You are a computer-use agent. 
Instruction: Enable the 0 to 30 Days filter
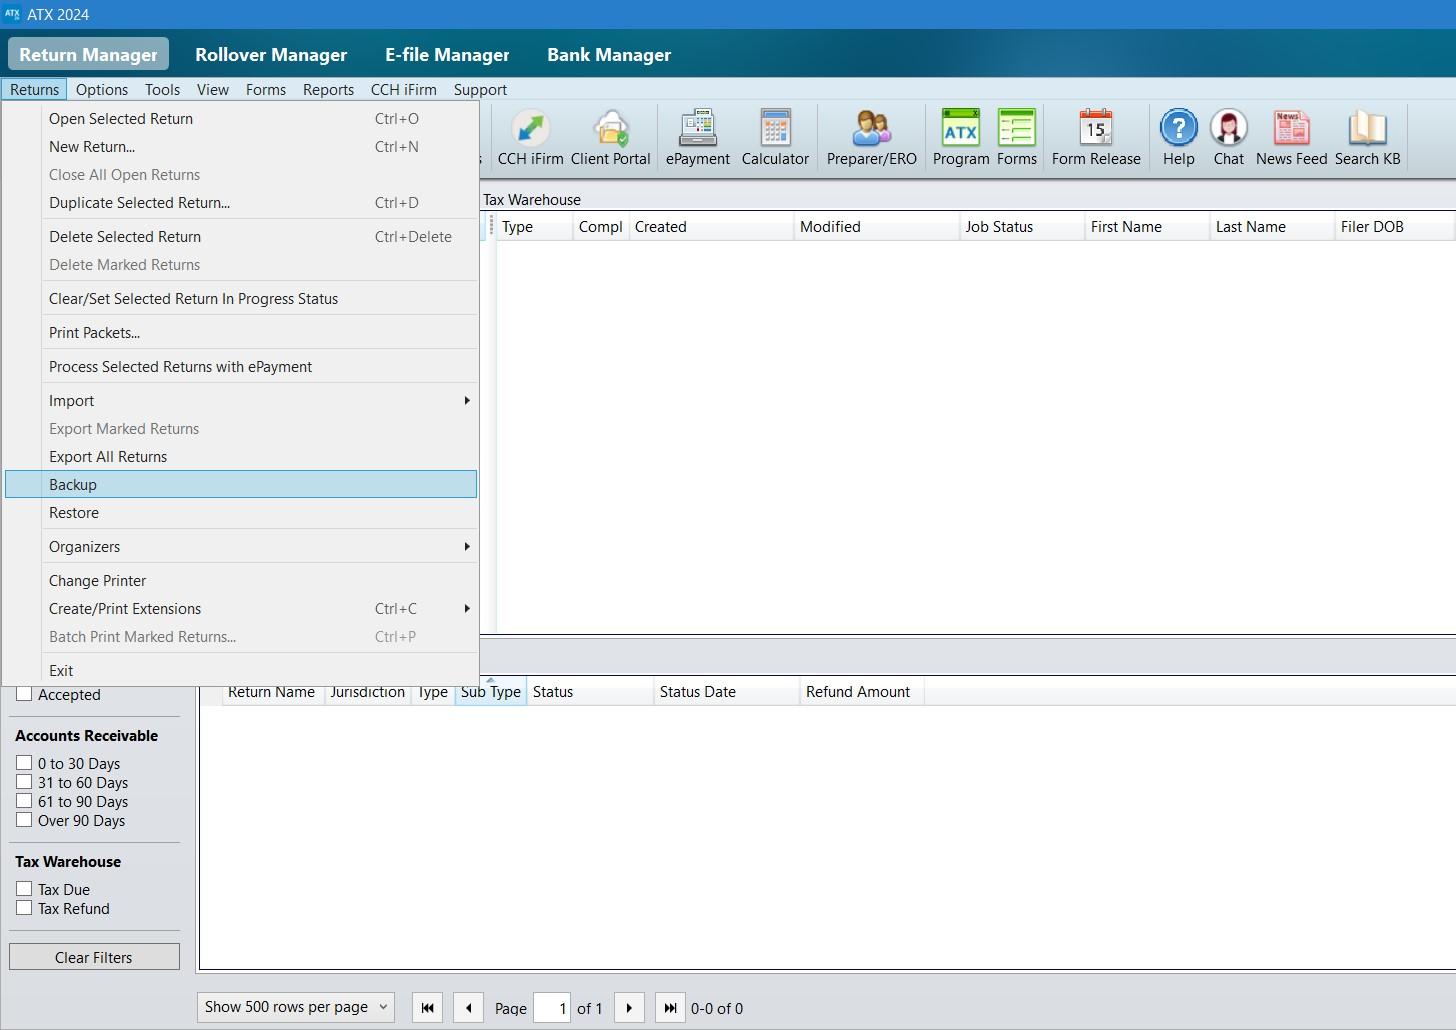[x=24, y=763]
